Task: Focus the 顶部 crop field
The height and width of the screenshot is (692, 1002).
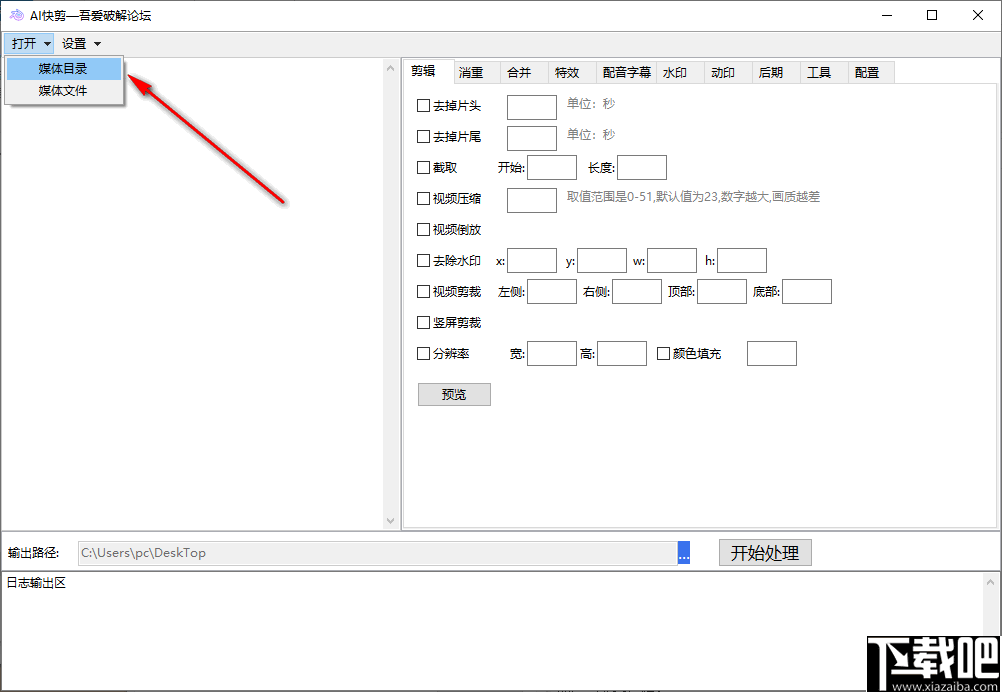Action: click(x=722, y=291)
